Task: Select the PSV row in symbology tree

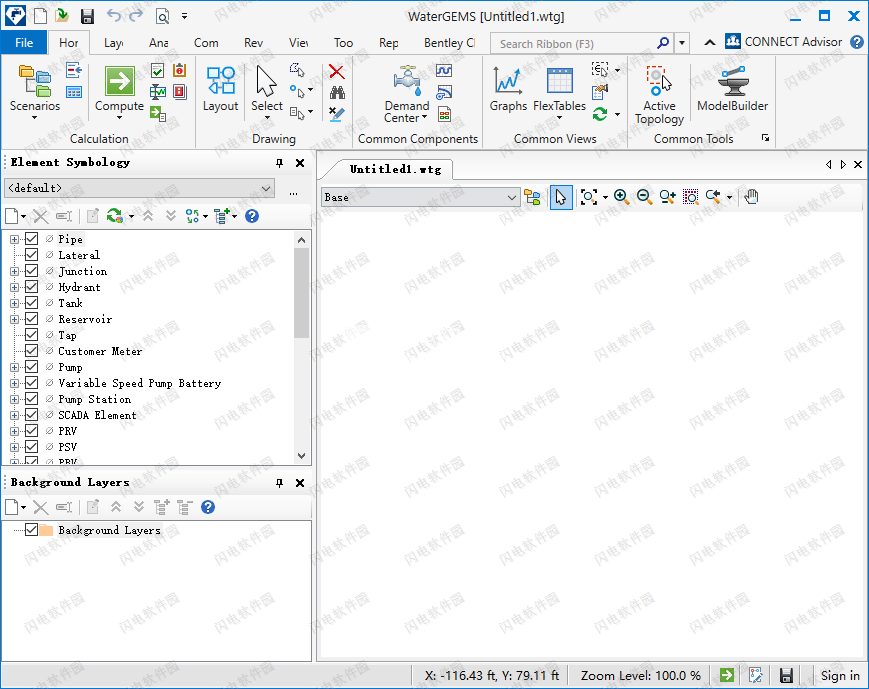Action: click(68, 447)
